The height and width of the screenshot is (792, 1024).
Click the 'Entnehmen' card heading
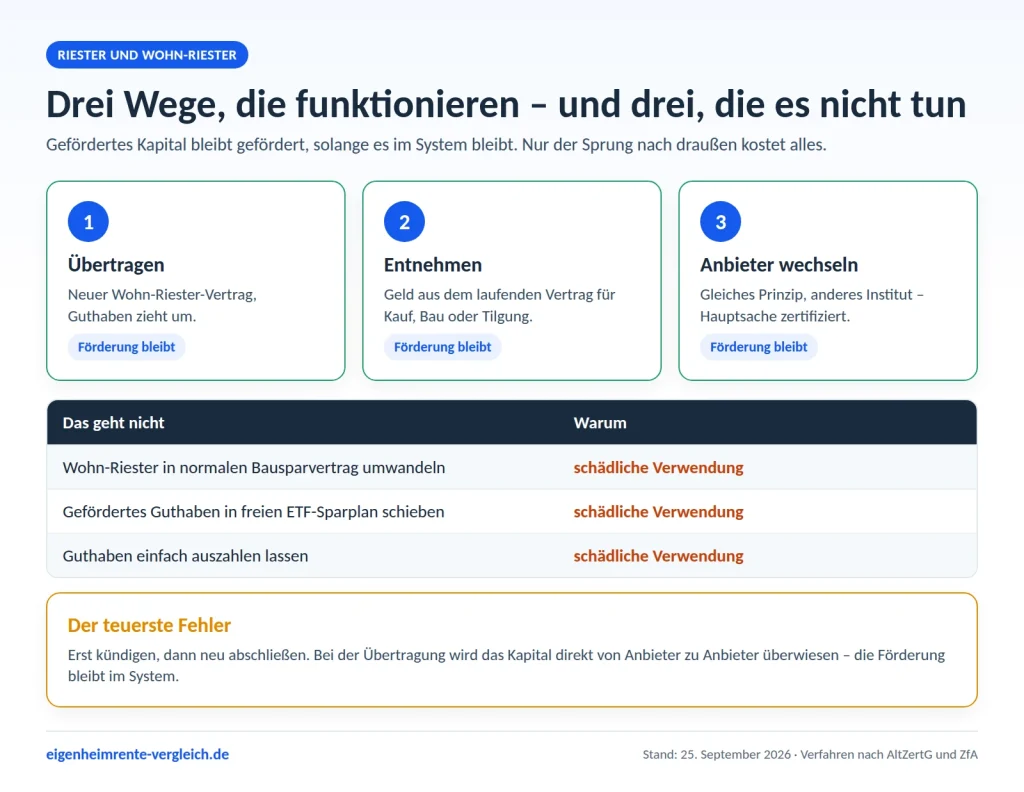(433, 264)
